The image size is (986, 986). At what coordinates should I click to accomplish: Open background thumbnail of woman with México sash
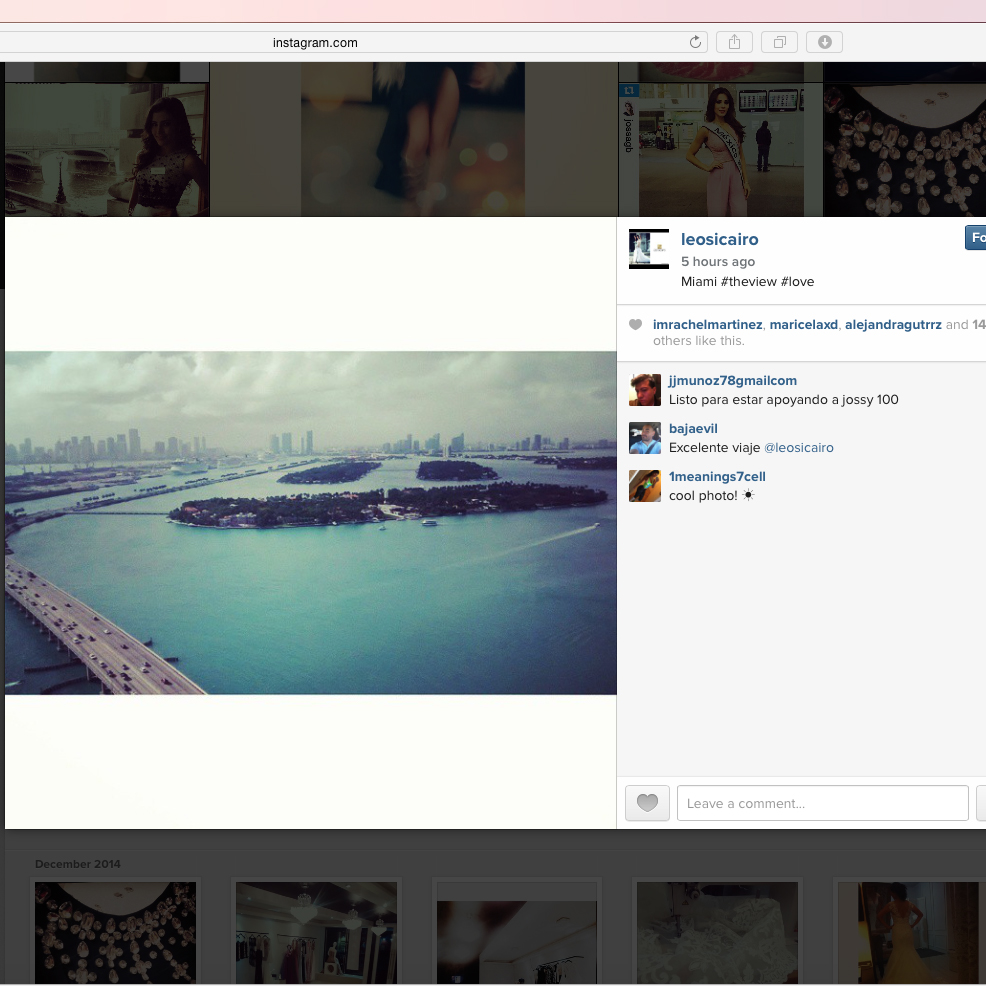tap(721, 150)
